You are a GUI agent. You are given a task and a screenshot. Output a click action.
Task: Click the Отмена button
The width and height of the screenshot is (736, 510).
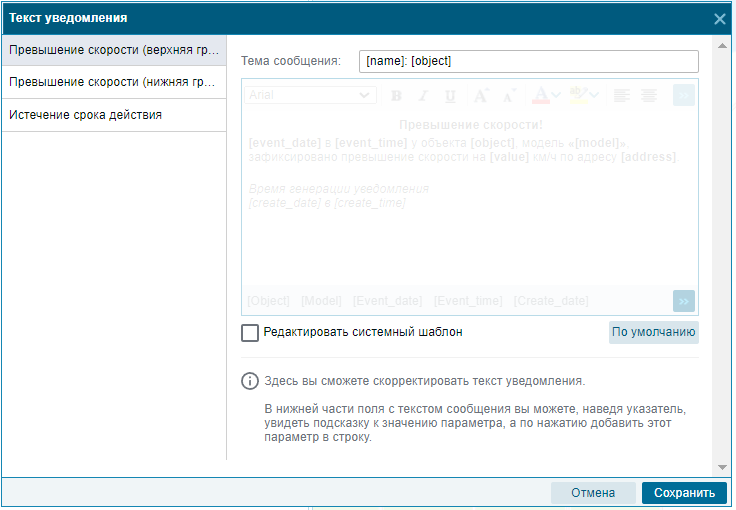(x=593, y=493)
